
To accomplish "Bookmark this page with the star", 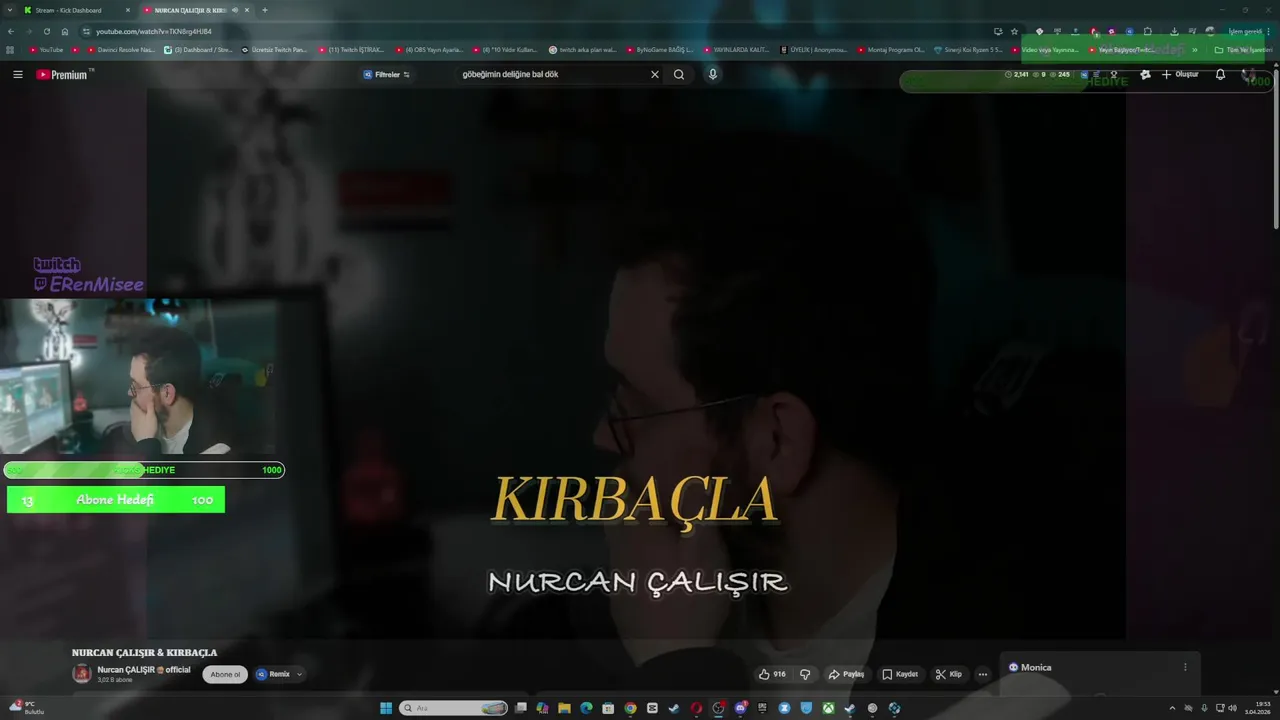I will (x=1014, y=31).
